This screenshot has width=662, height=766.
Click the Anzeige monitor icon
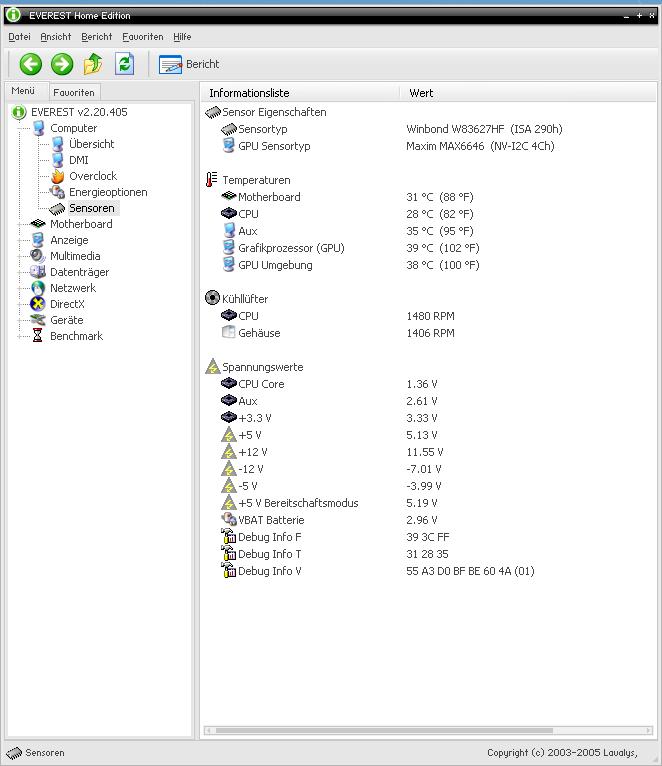[38, 240]
